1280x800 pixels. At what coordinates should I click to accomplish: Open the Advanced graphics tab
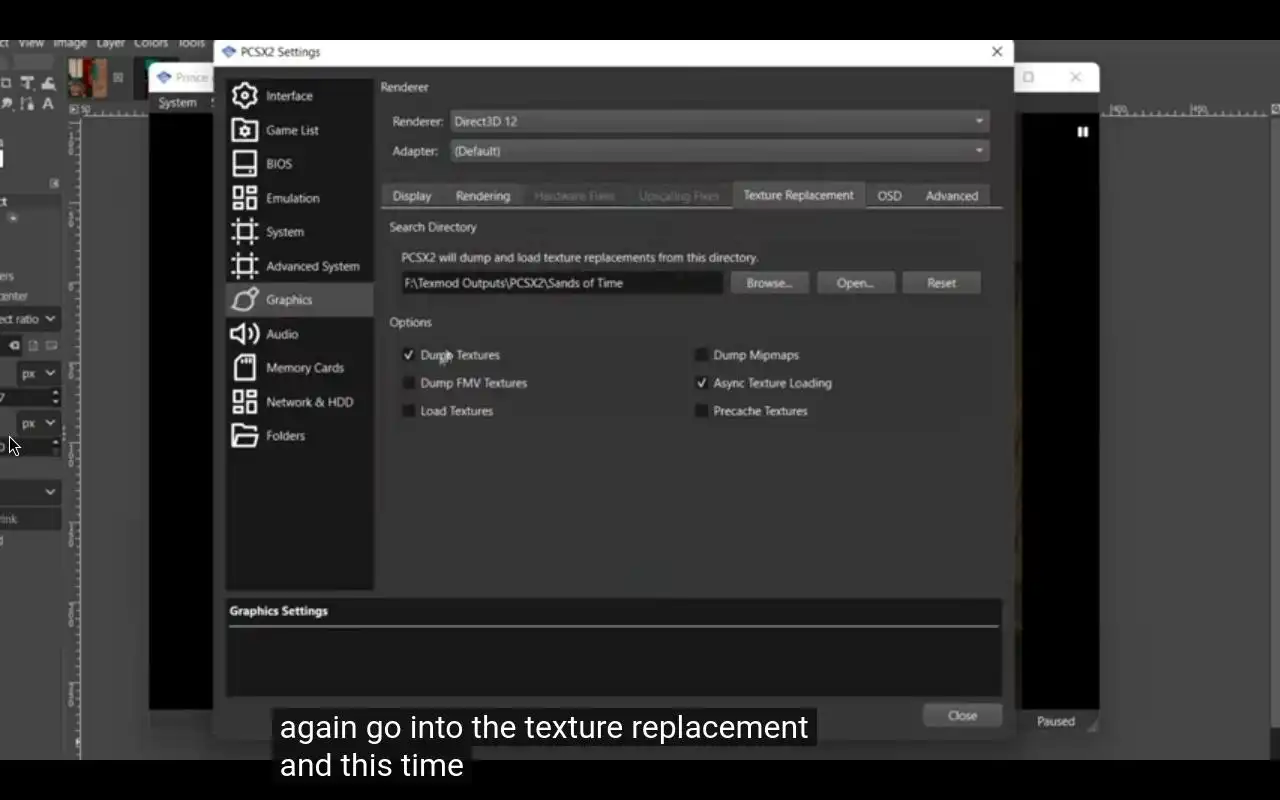click(x=951, y=196)
